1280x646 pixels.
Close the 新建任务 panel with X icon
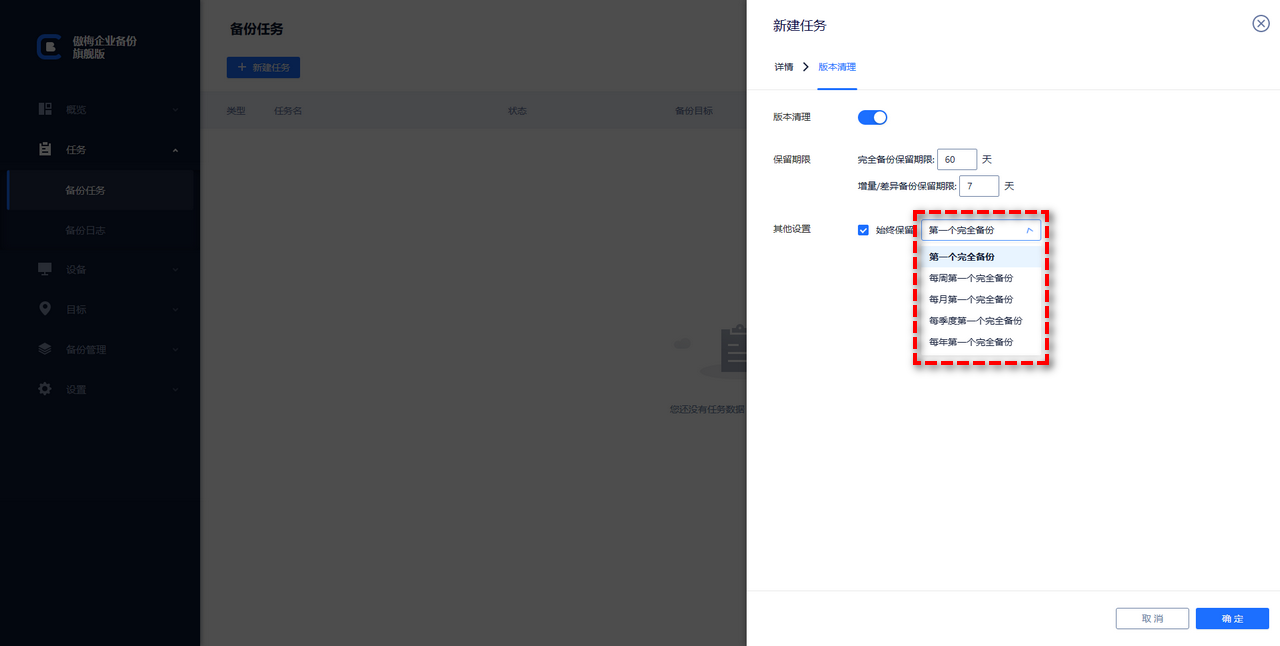coord(1260,24)
